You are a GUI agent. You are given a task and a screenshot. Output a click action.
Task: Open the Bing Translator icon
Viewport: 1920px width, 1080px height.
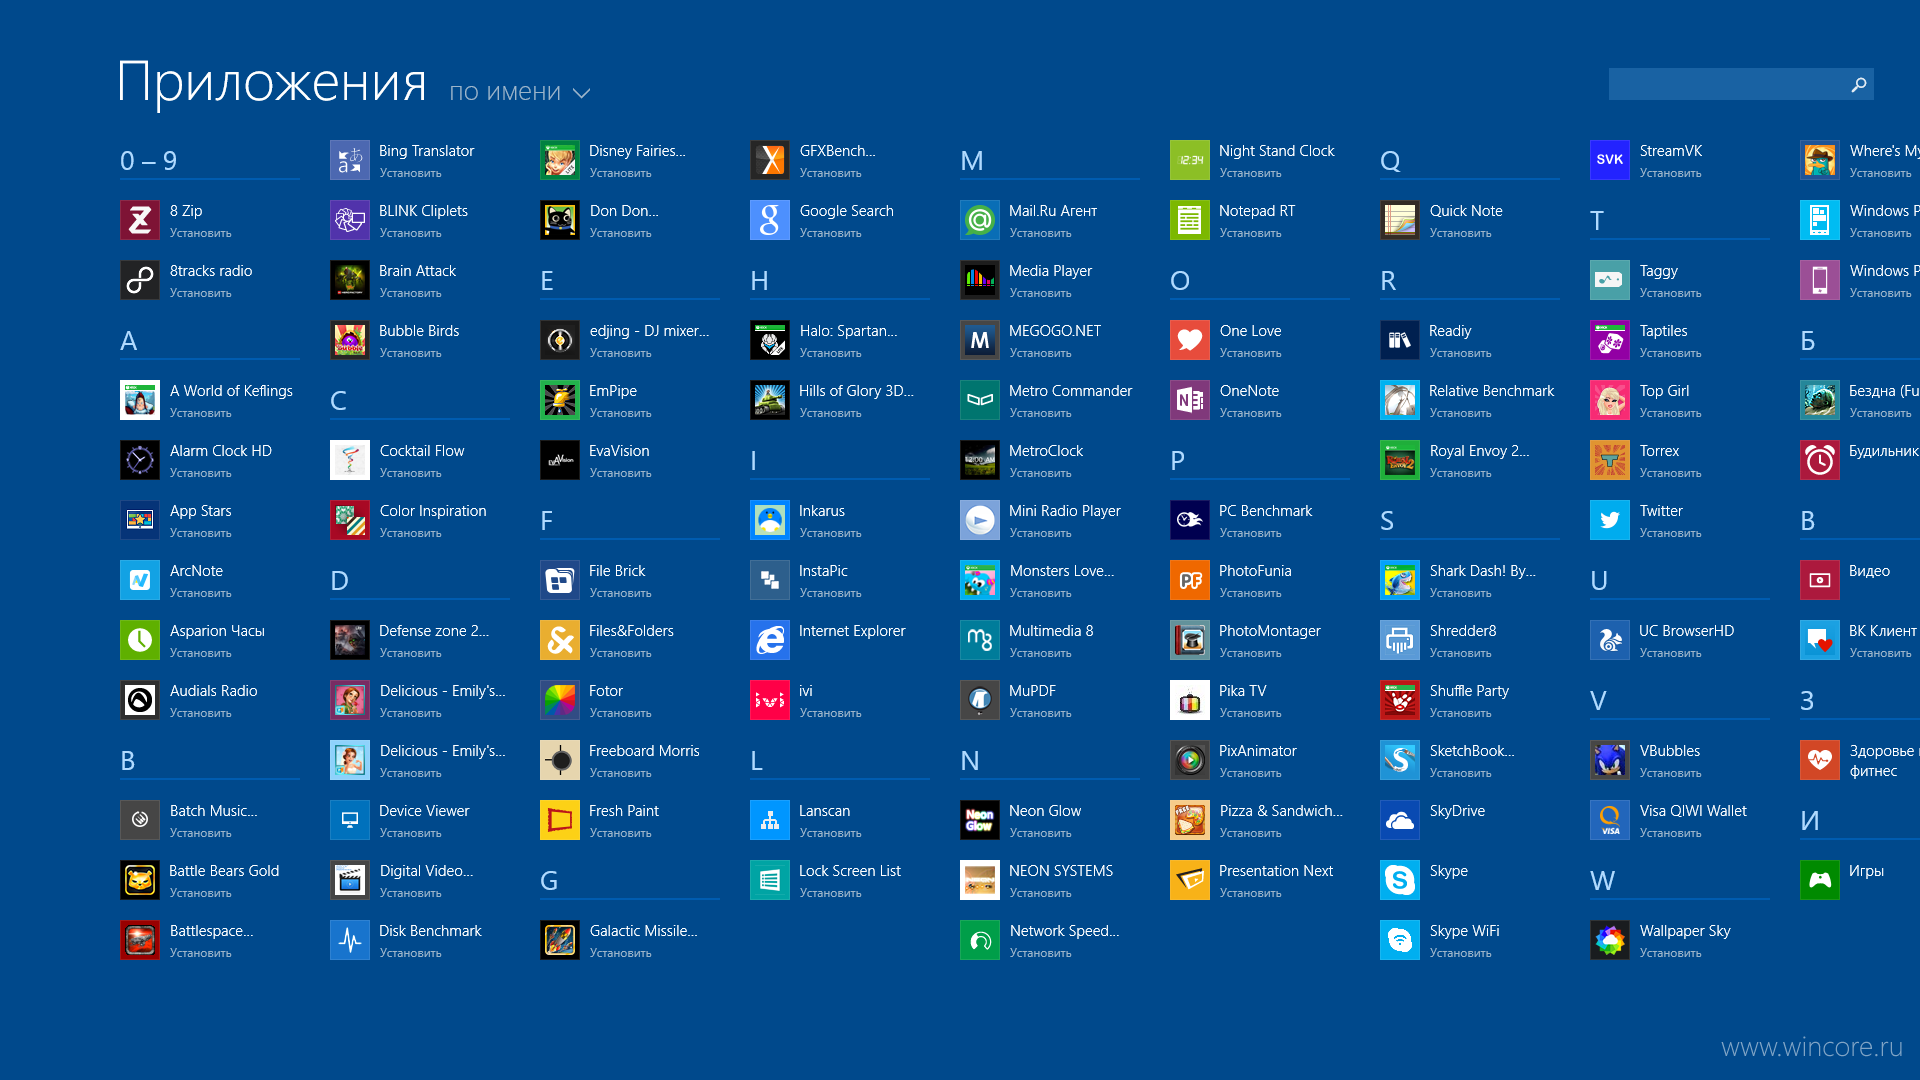point(350,160)
